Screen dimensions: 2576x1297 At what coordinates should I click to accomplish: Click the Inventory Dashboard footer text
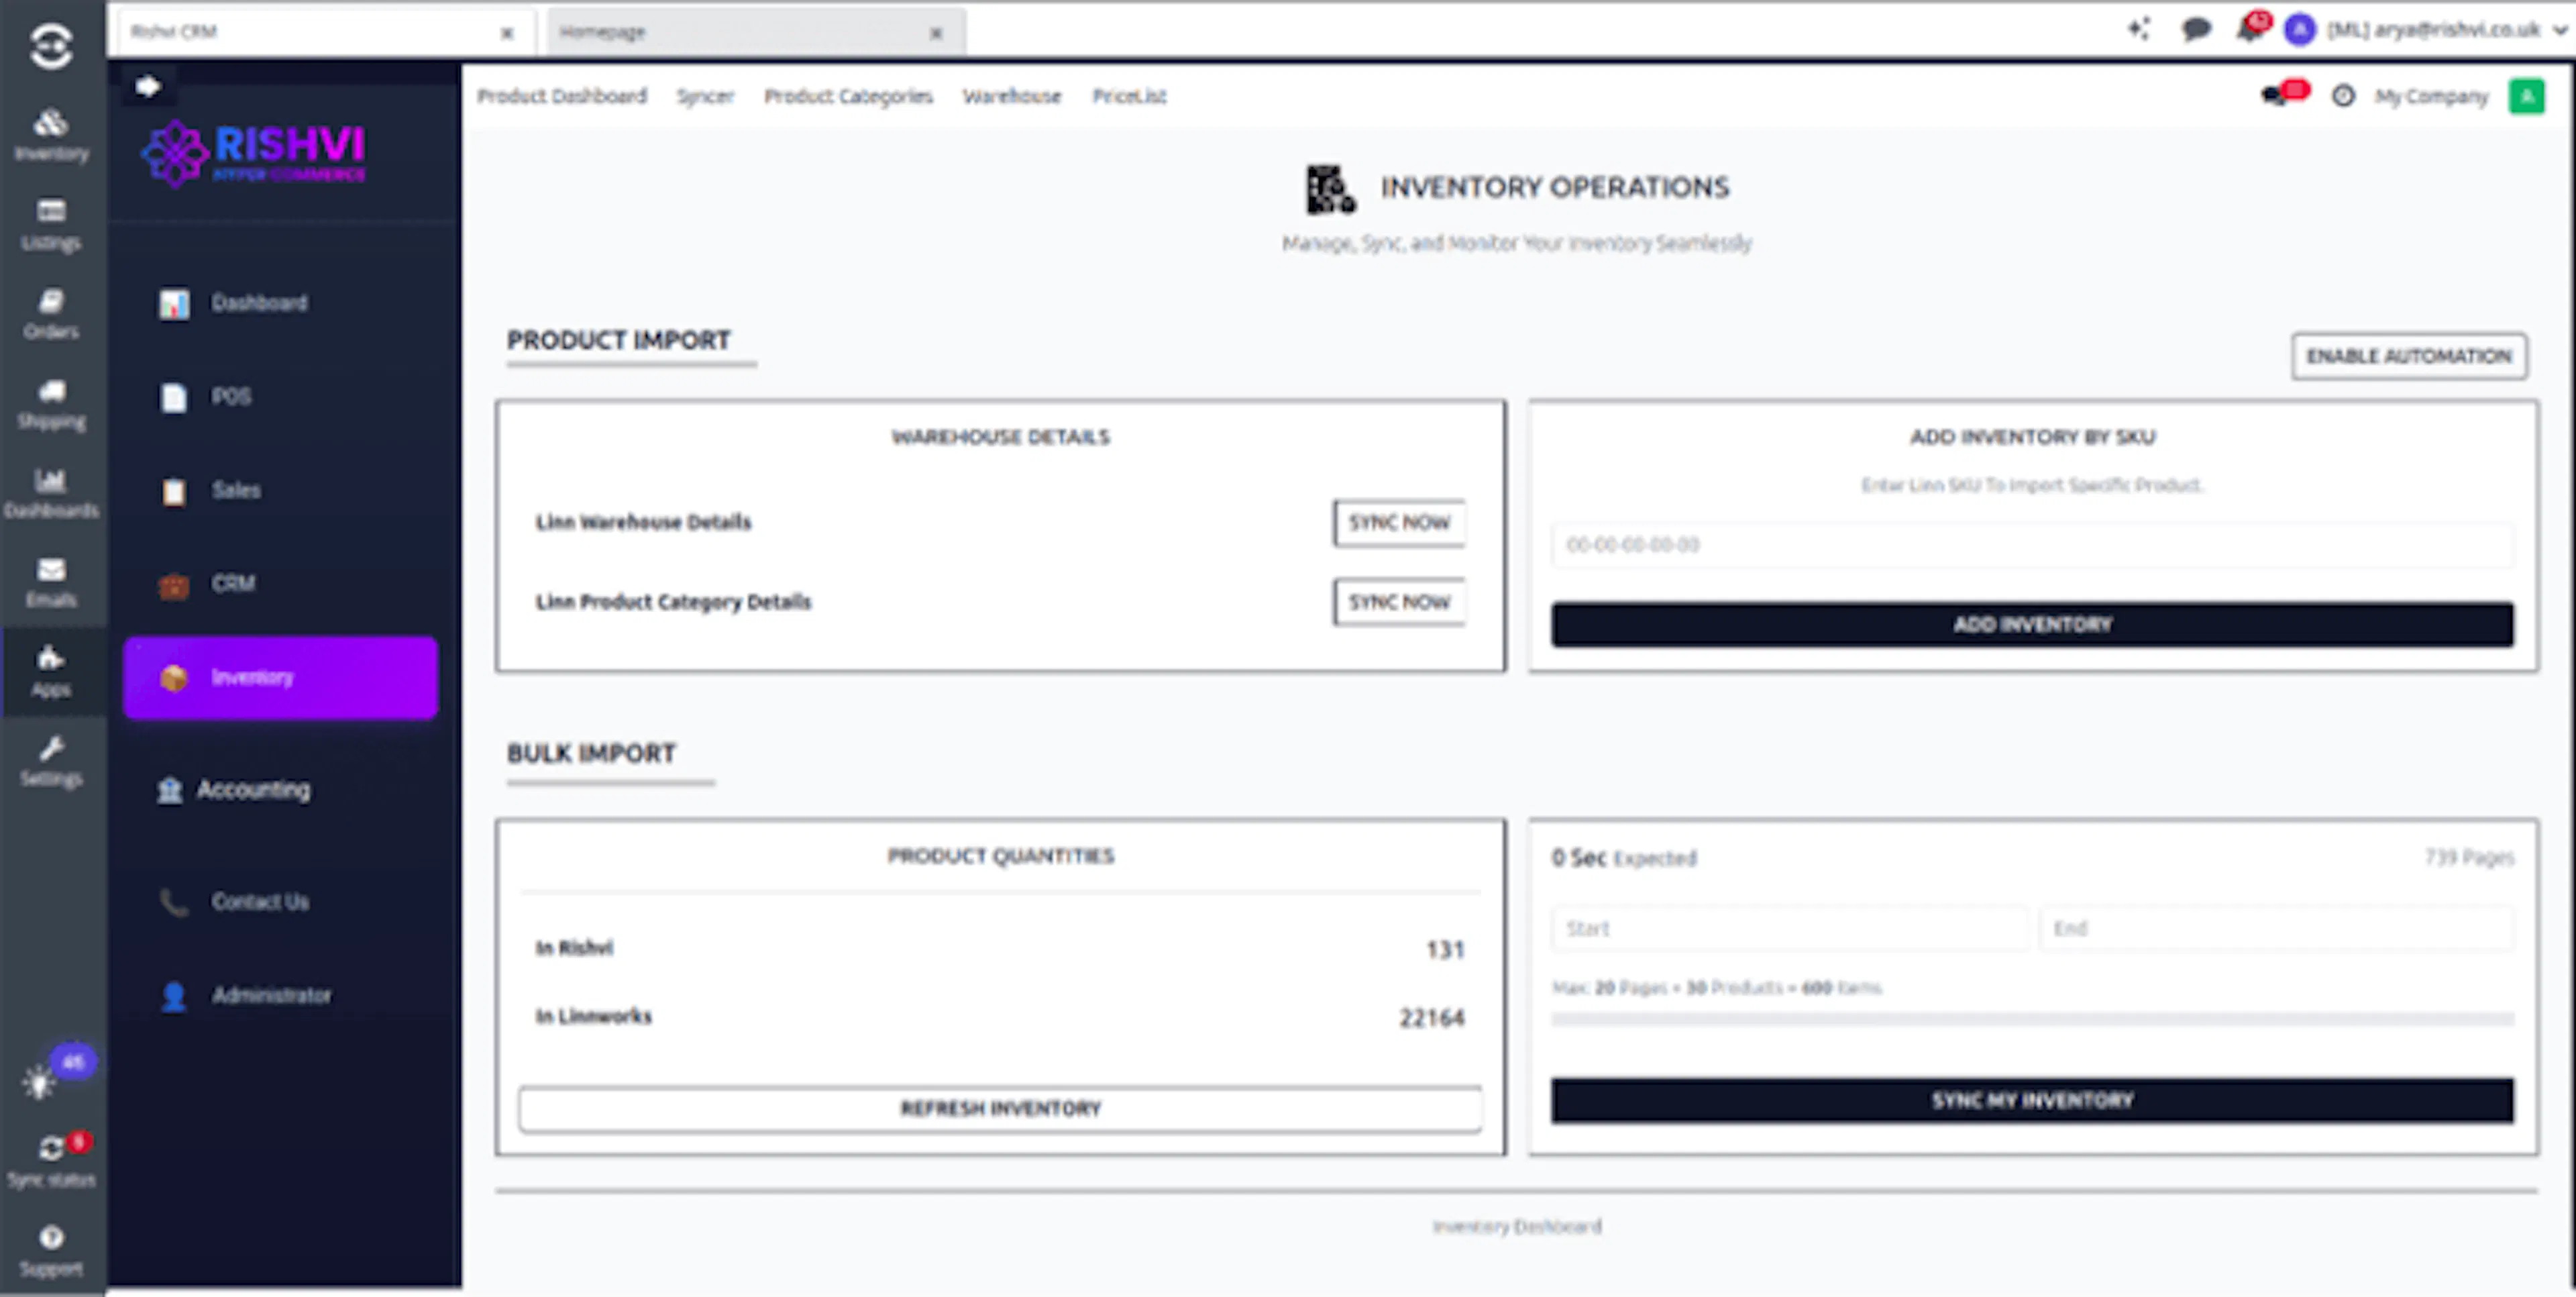(x=1517, y=1226)
